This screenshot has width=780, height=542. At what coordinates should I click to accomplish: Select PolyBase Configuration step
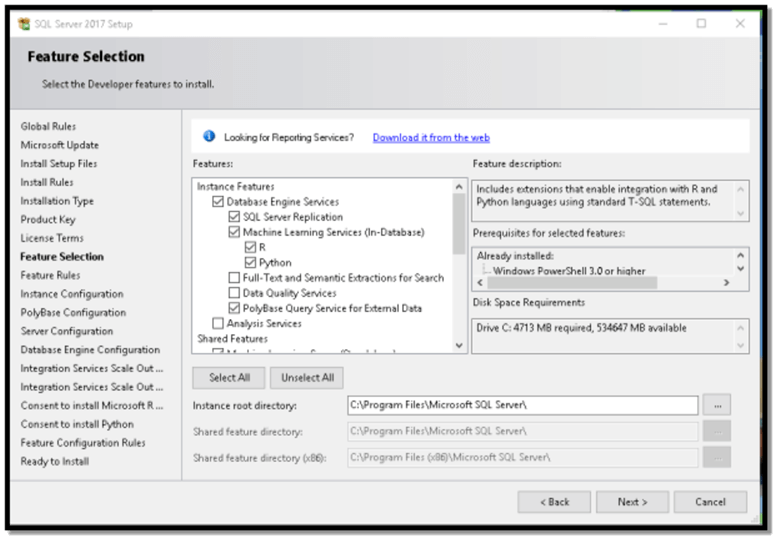[x=73, y=313]
